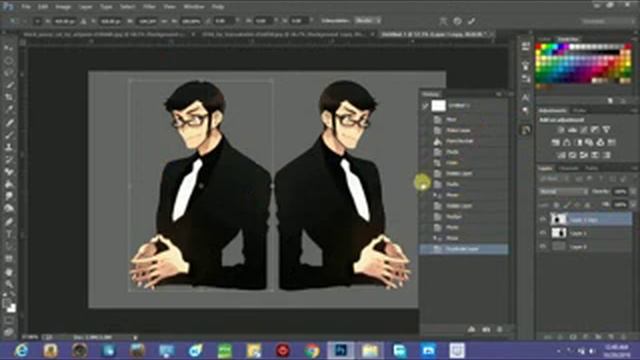The width and height of the screenshot is (640, 360).
Task: Toggle warp mode in the options bar
Action: [443, 21]
